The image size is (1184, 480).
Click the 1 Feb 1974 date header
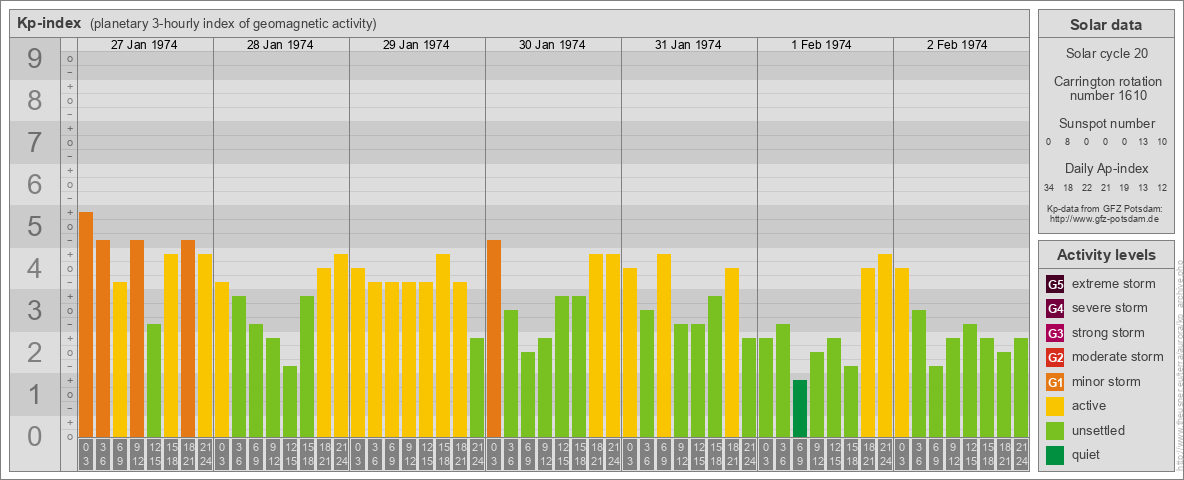tap(822, 45)
